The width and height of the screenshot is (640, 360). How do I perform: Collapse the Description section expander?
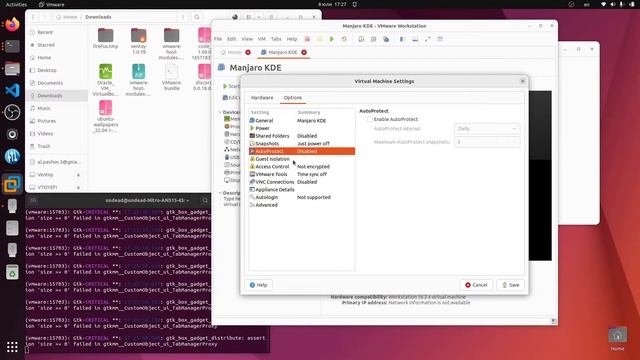[220, 193]
